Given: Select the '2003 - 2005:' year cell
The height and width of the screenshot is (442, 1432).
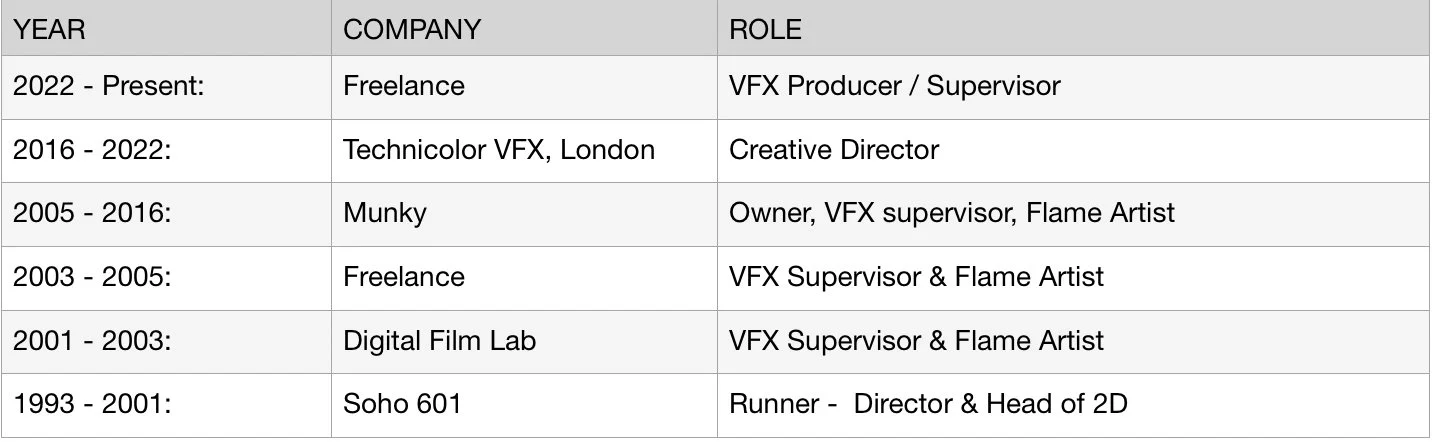Looking at the screenshot, I should pyautogui.click(x=91, y=277).
